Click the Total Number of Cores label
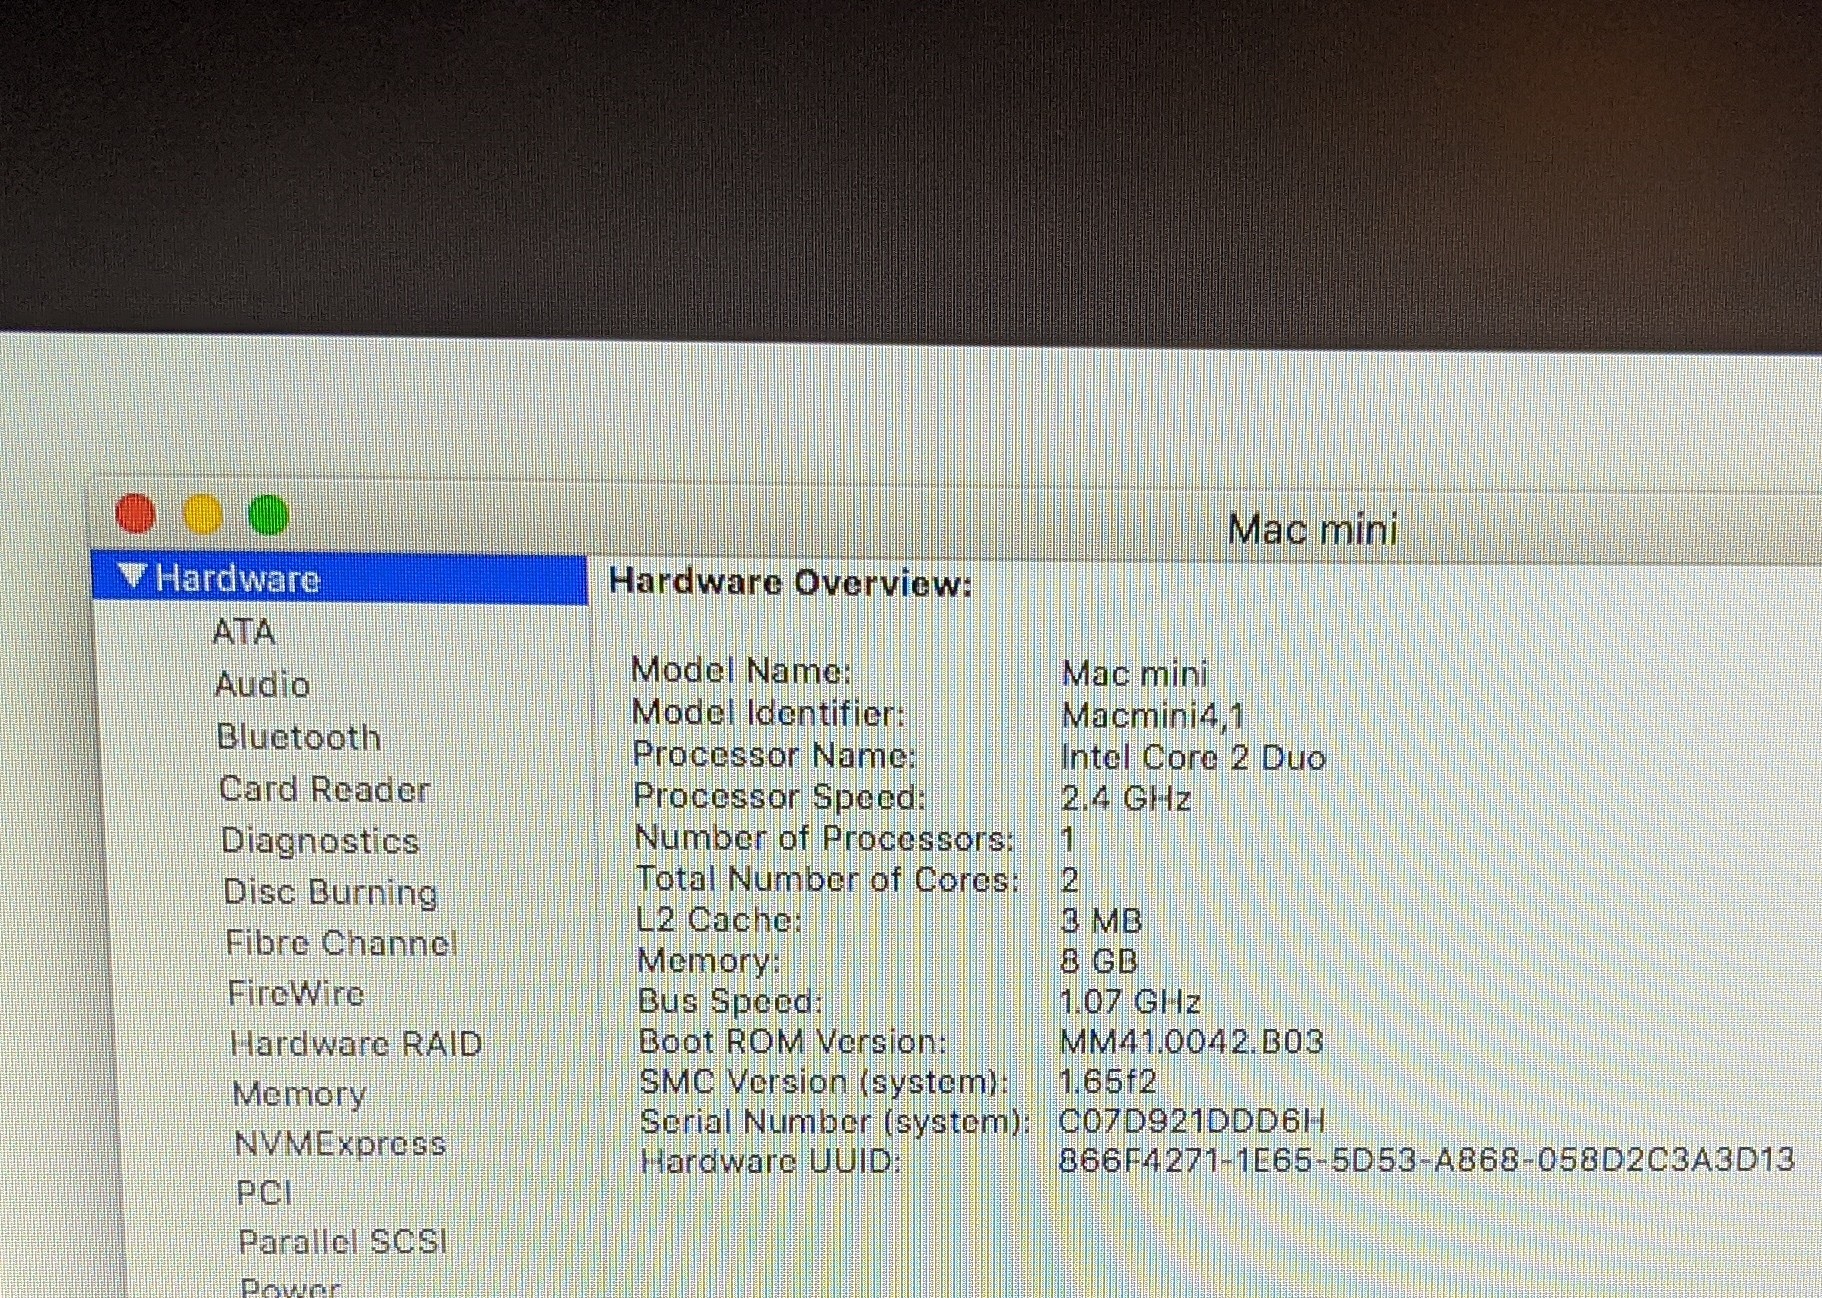Viewport: 1822px width, 1298px height. point(827,879)
